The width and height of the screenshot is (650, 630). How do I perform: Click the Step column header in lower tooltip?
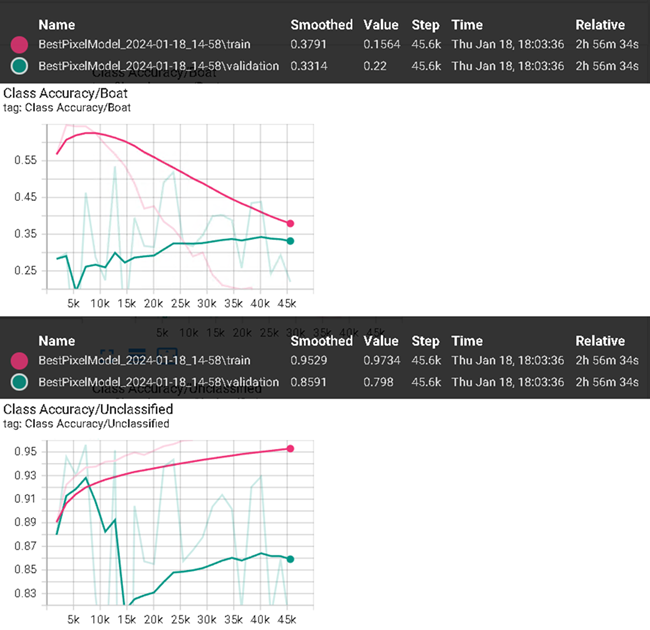click(x=425, y=341)
